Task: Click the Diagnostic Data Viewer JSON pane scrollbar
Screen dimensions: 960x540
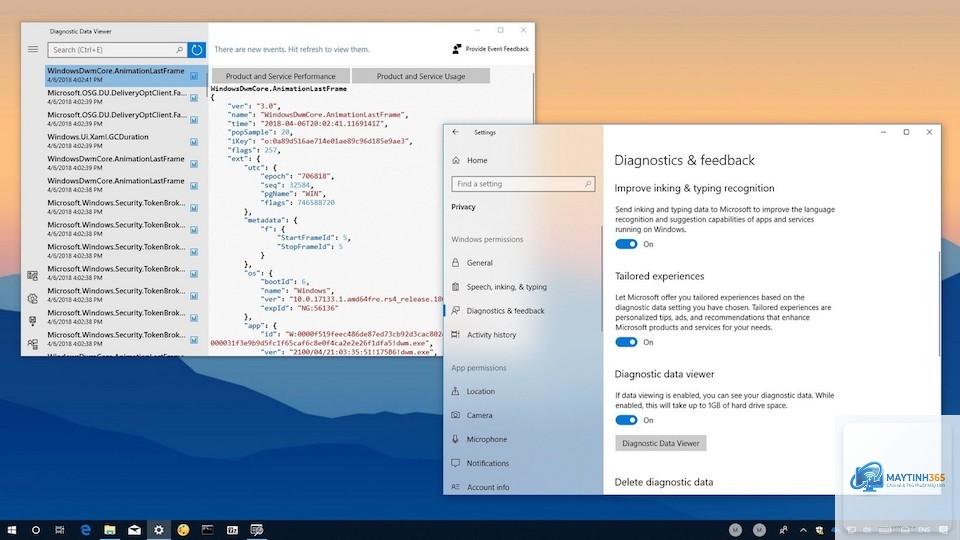Action: (533, 98)
